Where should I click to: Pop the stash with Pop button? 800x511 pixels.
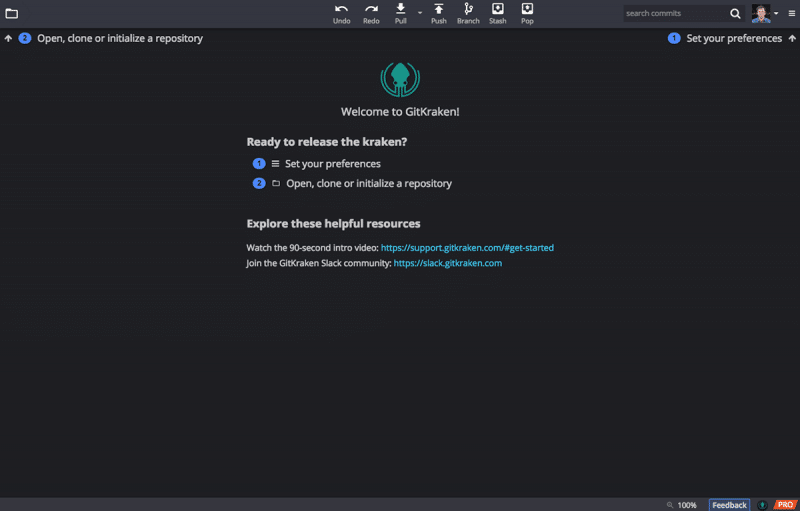tap(527, 14)
